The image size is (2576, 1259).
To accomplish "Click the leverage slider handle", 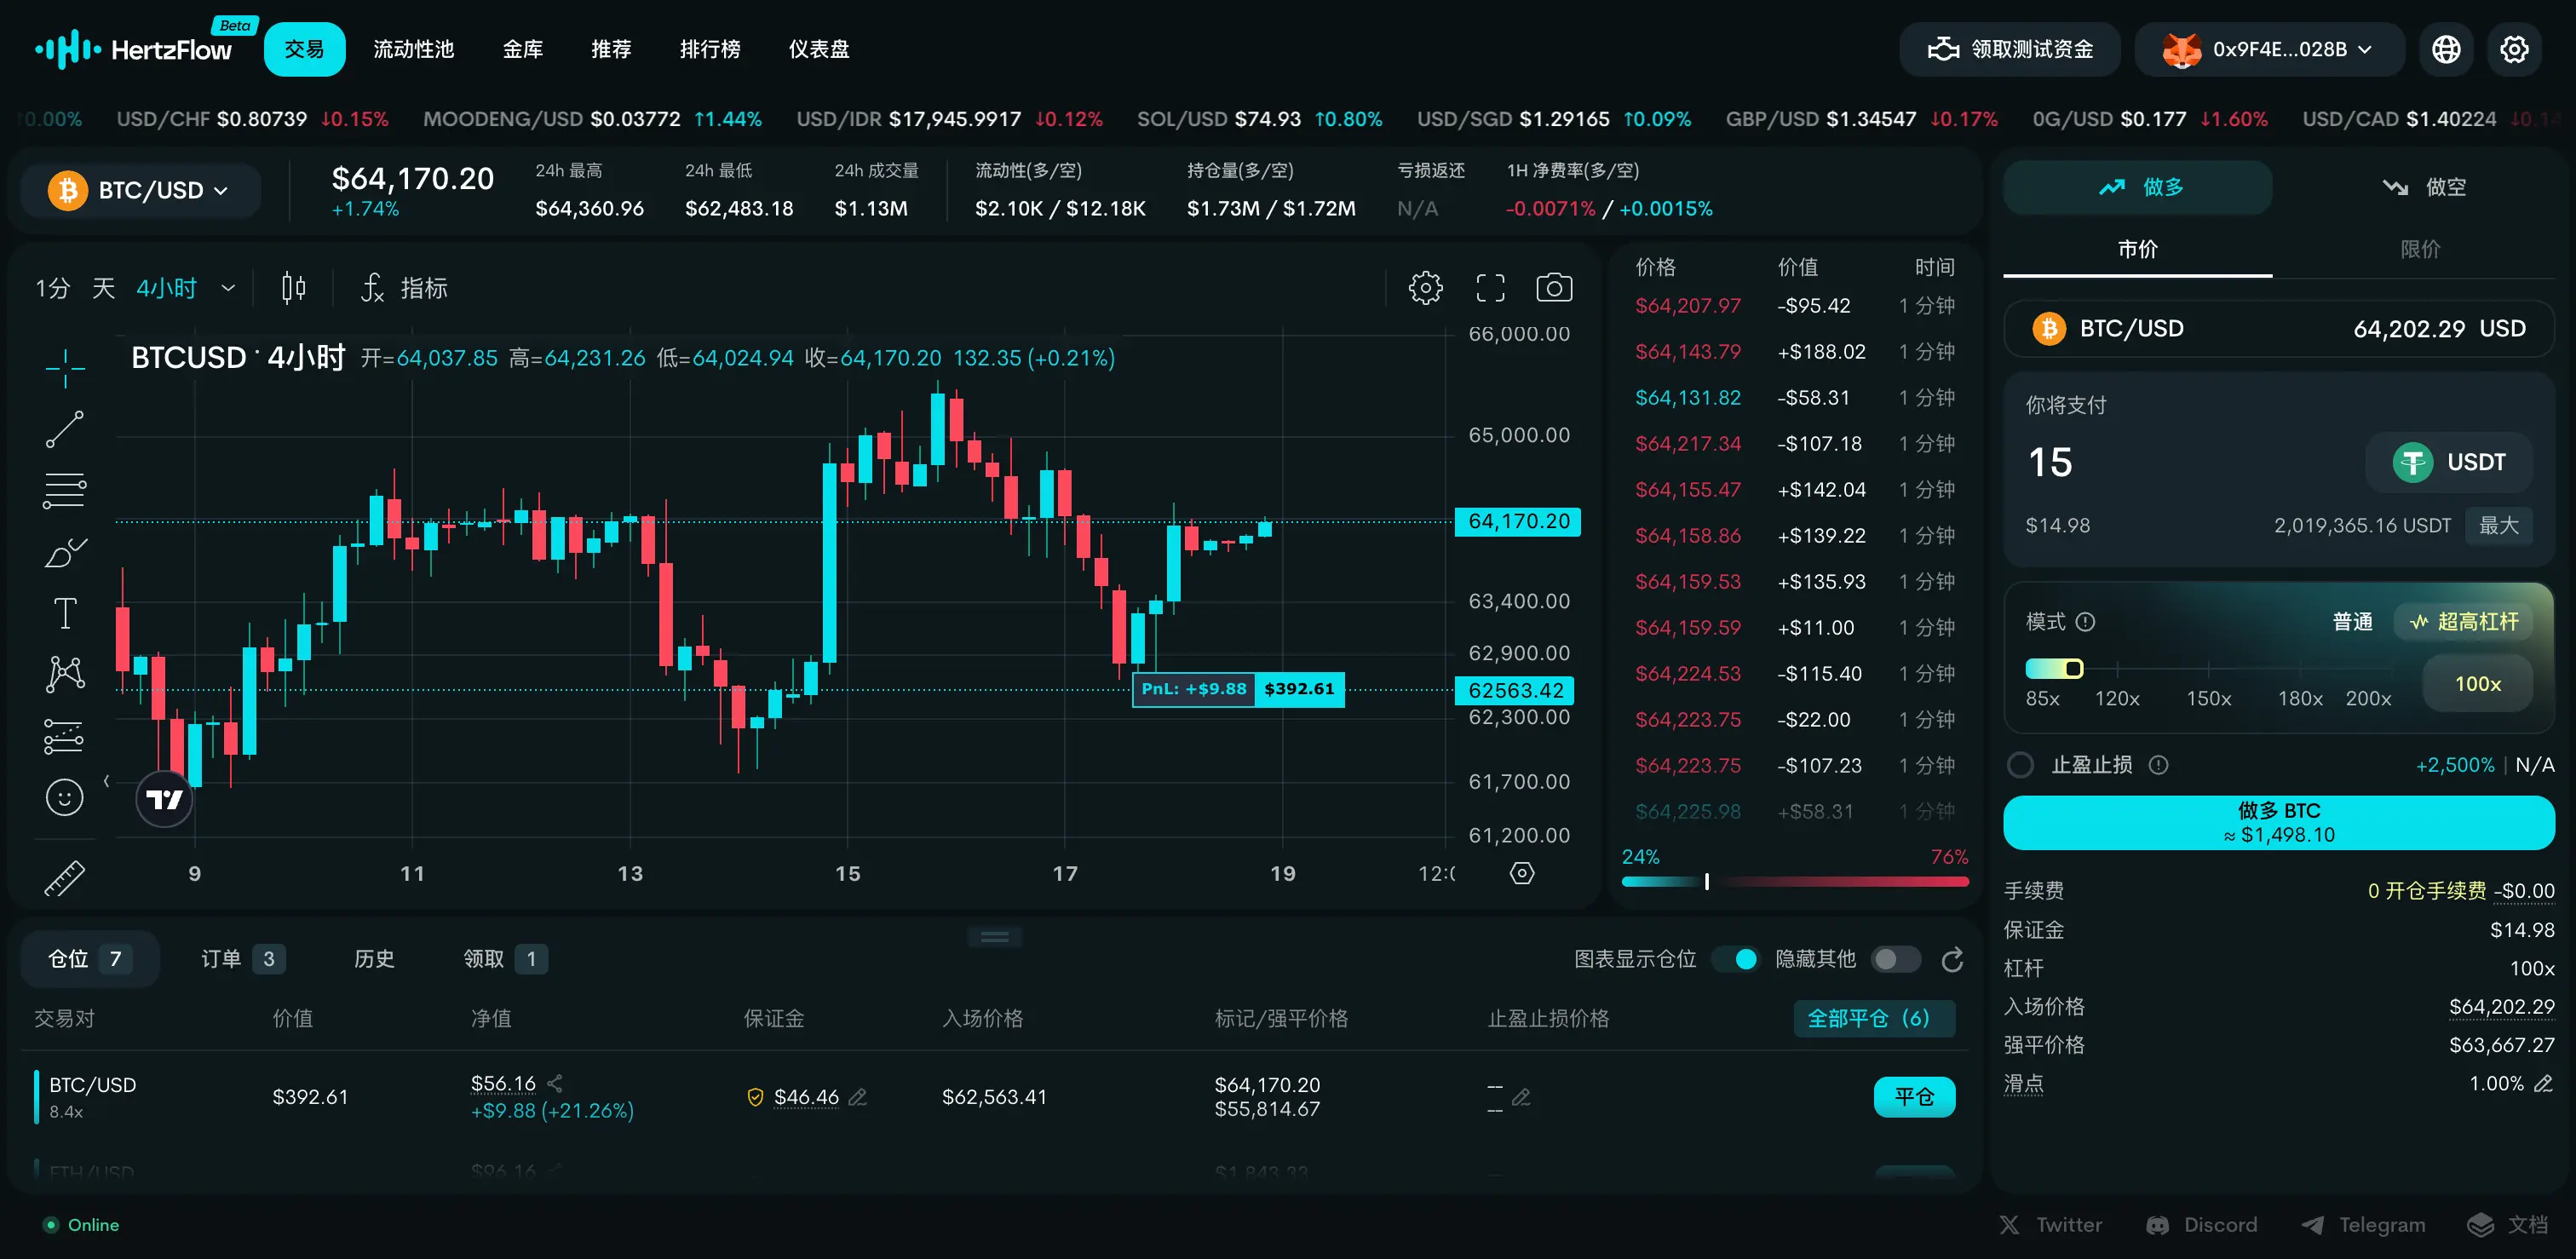I will [x=2074, y=668].
